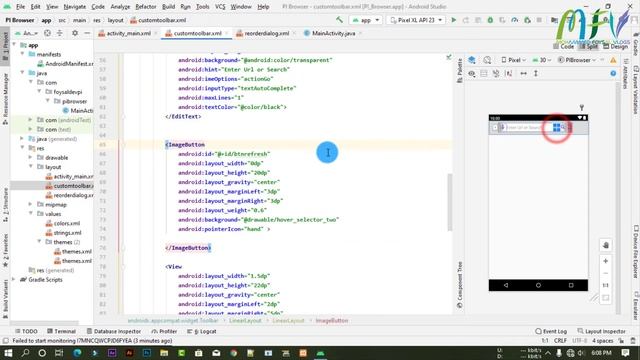640x360 pixels.
Task: Expand the java (generated) folder
Action: (22, 139)
